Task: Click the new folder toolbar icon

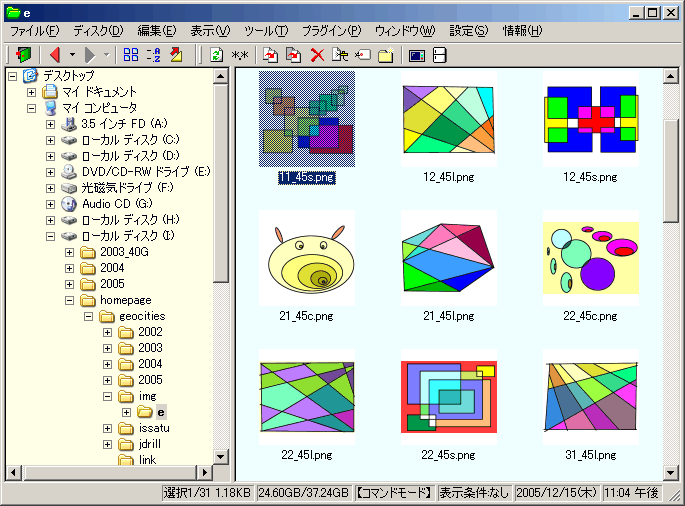Action: pos(386,55)
